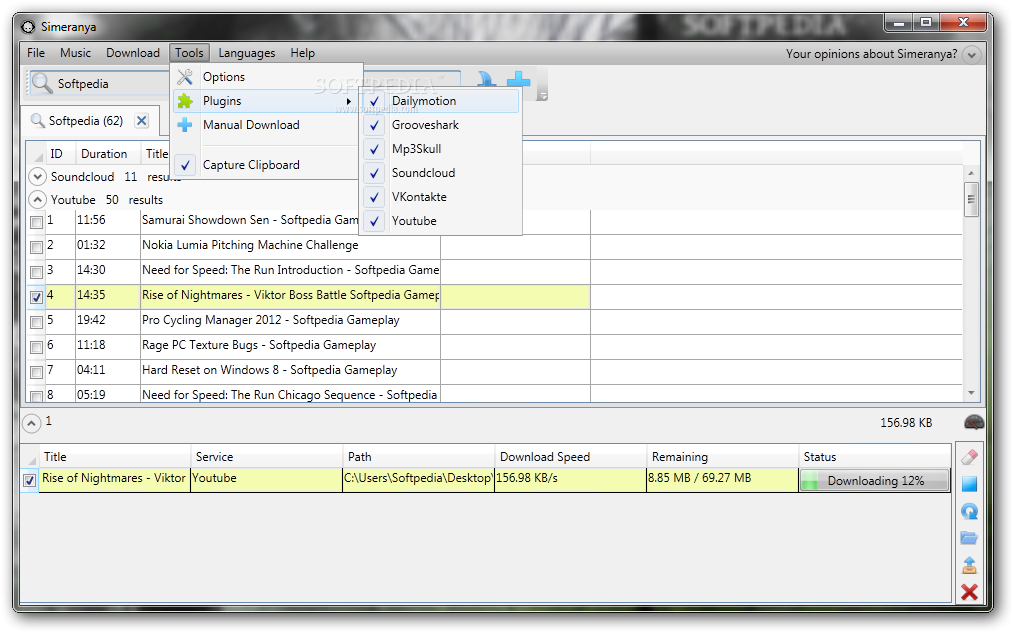Viewport: 1014px width, 633px height.
Task: Open the File menu
Action: [x=36, y=53]
